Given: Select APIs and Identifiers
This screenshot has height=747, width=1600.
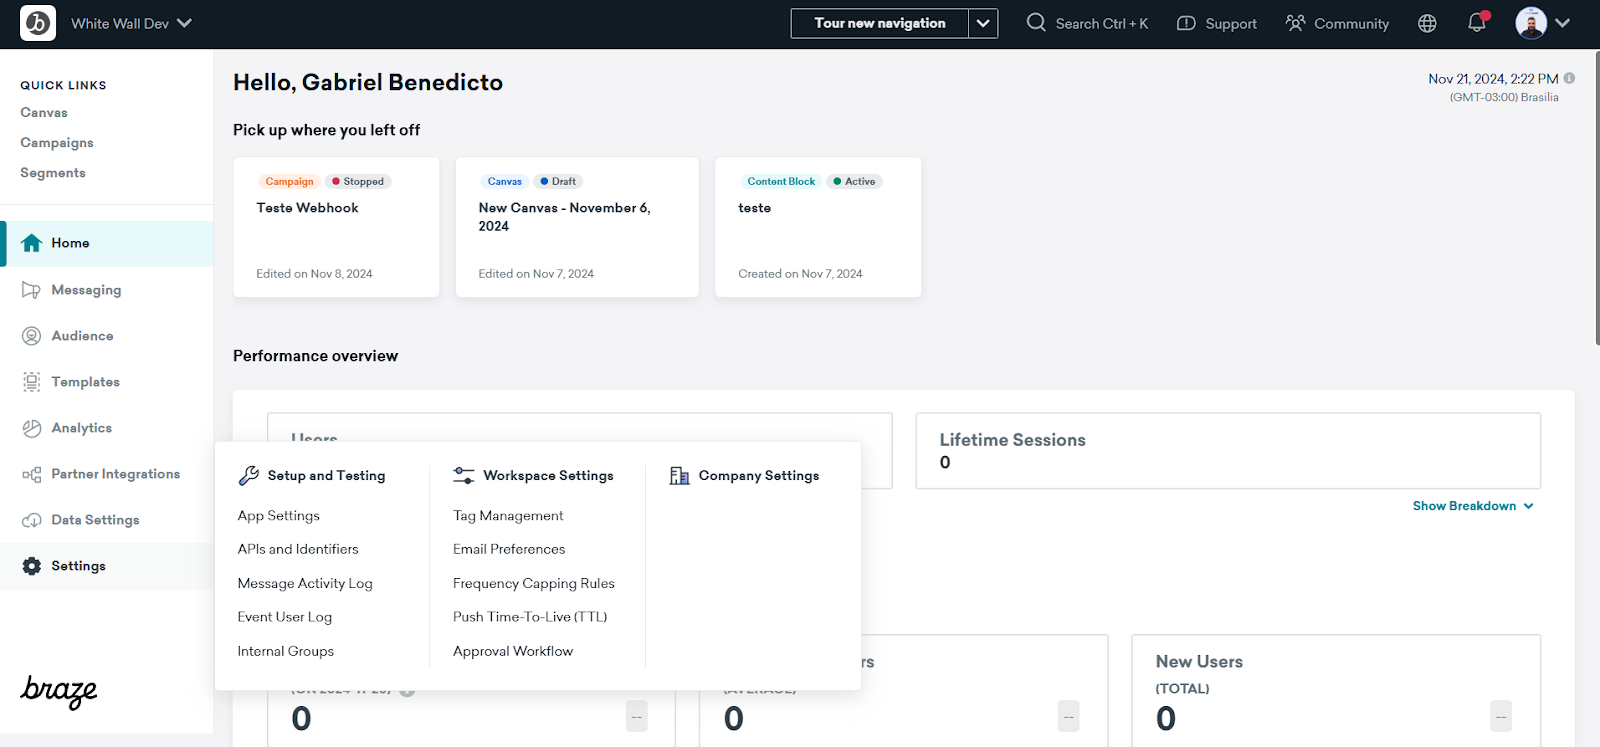Looking at the screenshot, I should (298, 549).
